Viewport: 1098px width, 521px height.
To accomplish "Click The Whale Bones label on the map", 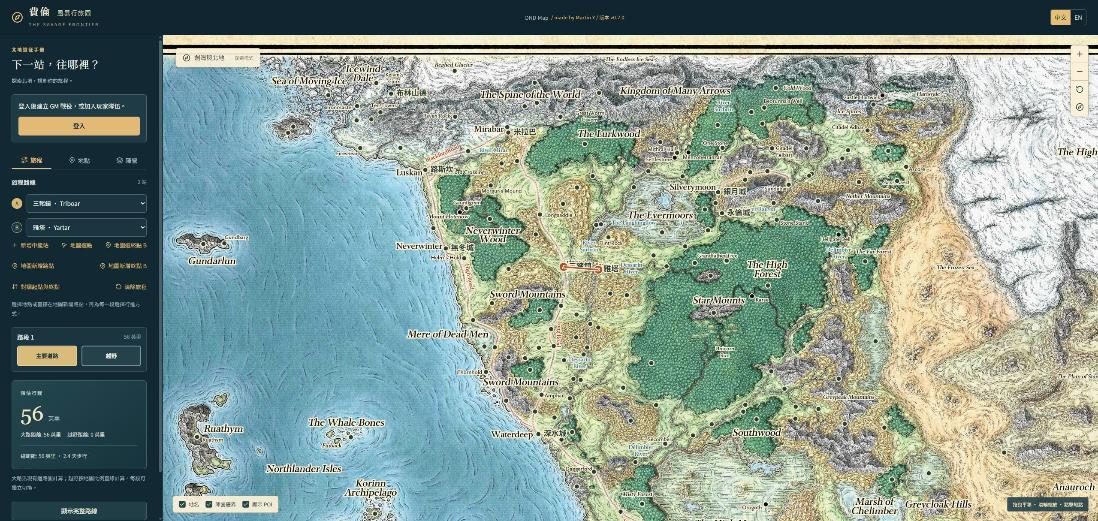I will tap(346, 422).
